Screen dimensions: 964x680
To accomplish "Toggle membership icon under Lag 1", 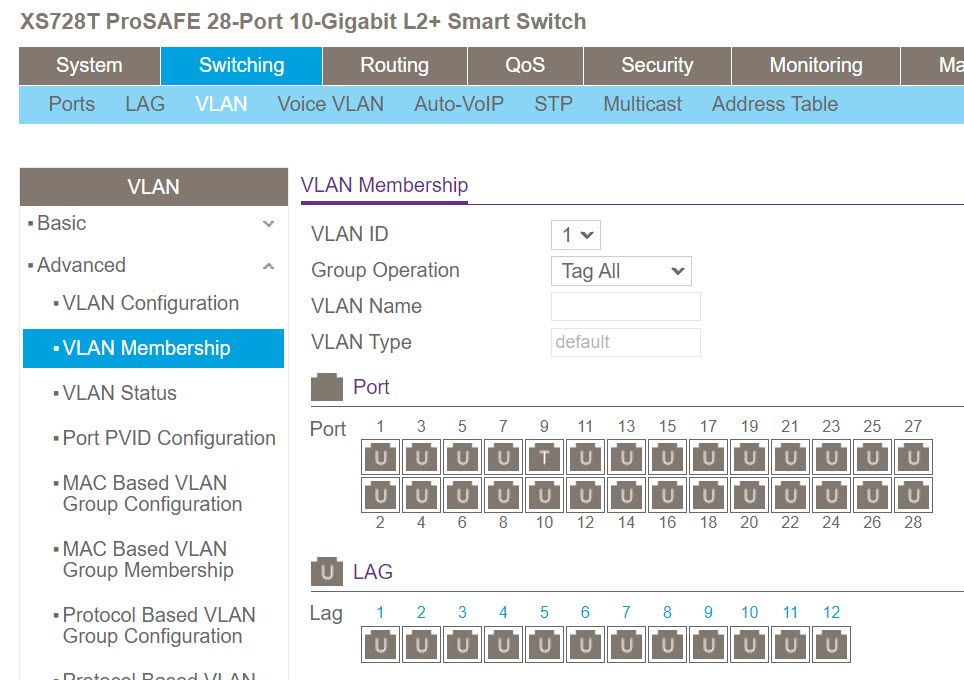I will pyautogui.click(x=381, y=644).
